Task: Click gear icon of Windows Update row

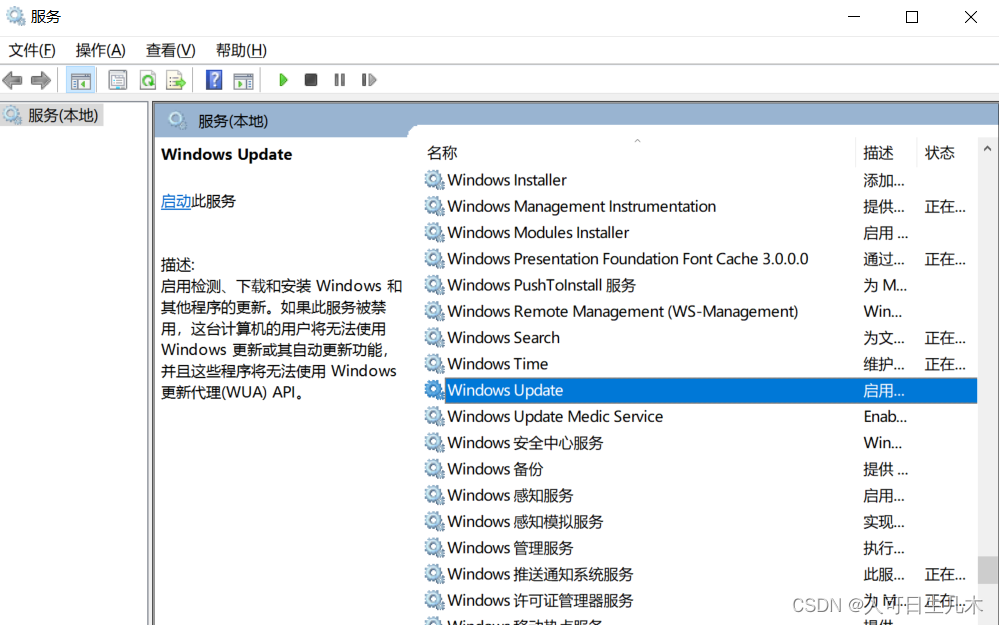Action: coord(435,390)
